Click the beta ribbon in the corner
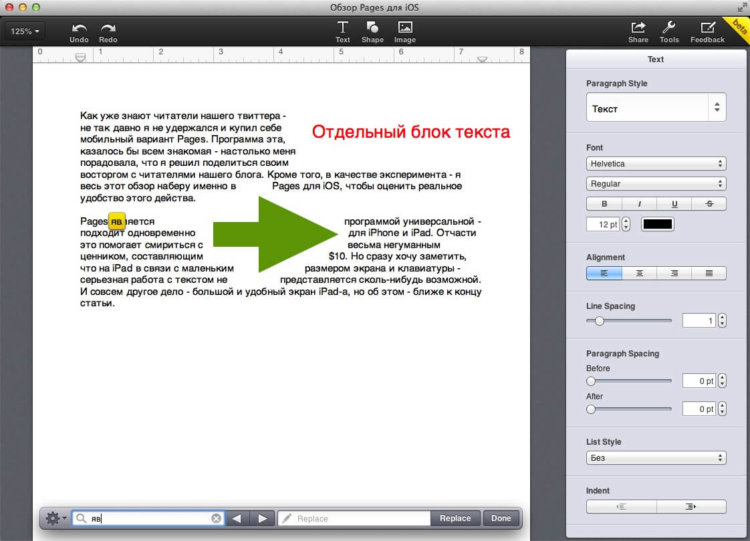 click(x=737, y=30)
